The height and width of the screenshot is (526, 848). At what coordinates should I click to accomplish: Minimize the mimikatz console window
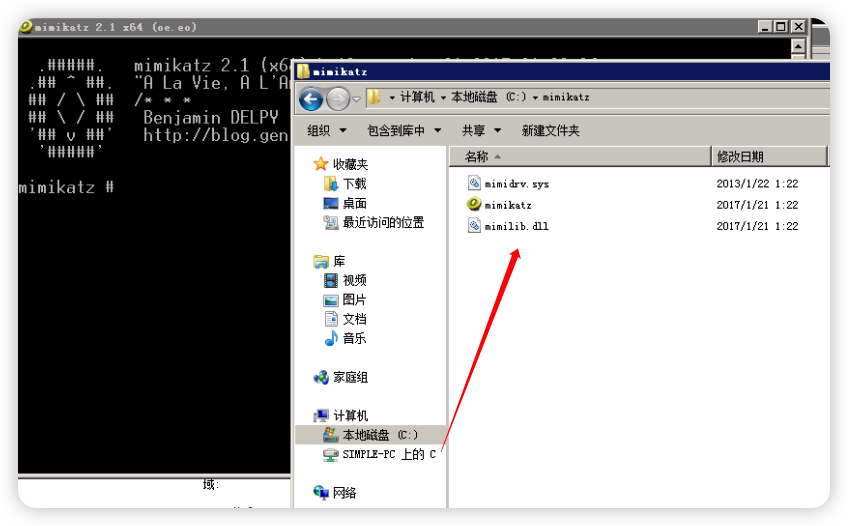click(765, 26)
